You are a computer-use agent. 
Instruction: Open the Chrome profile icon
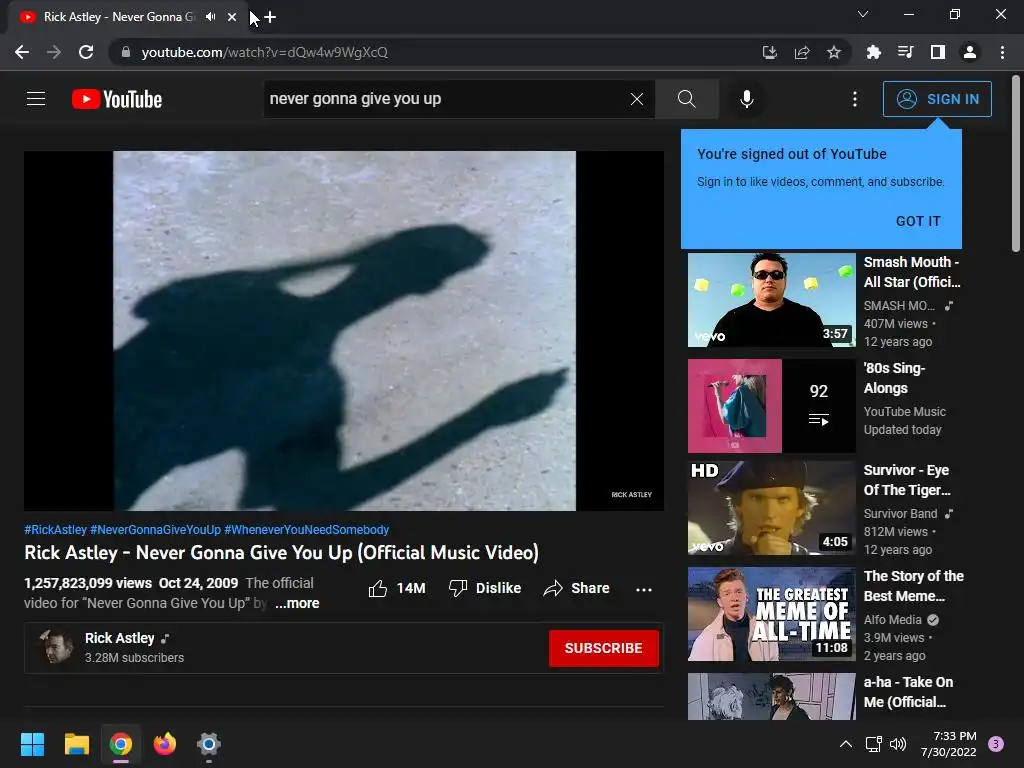970,52
